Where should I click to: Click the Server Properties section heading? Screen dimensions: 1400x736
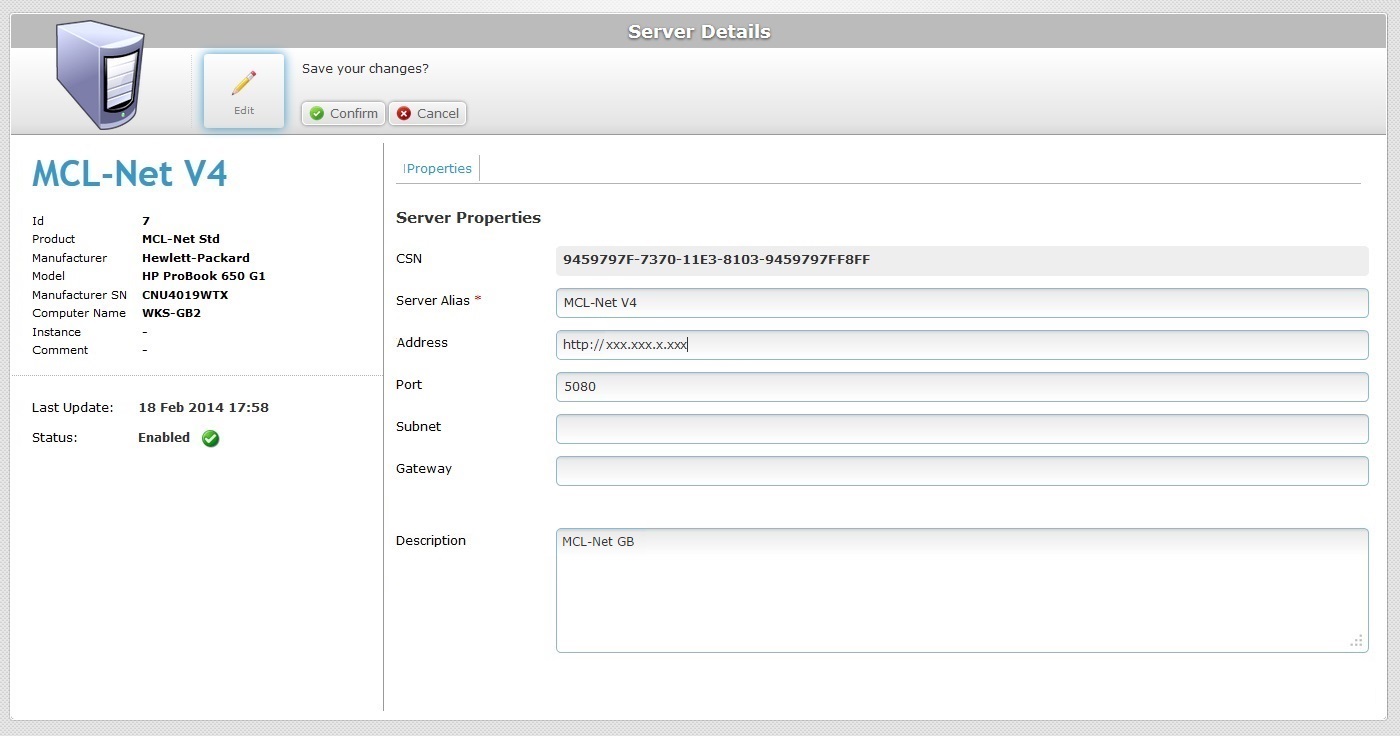[468, 218]
